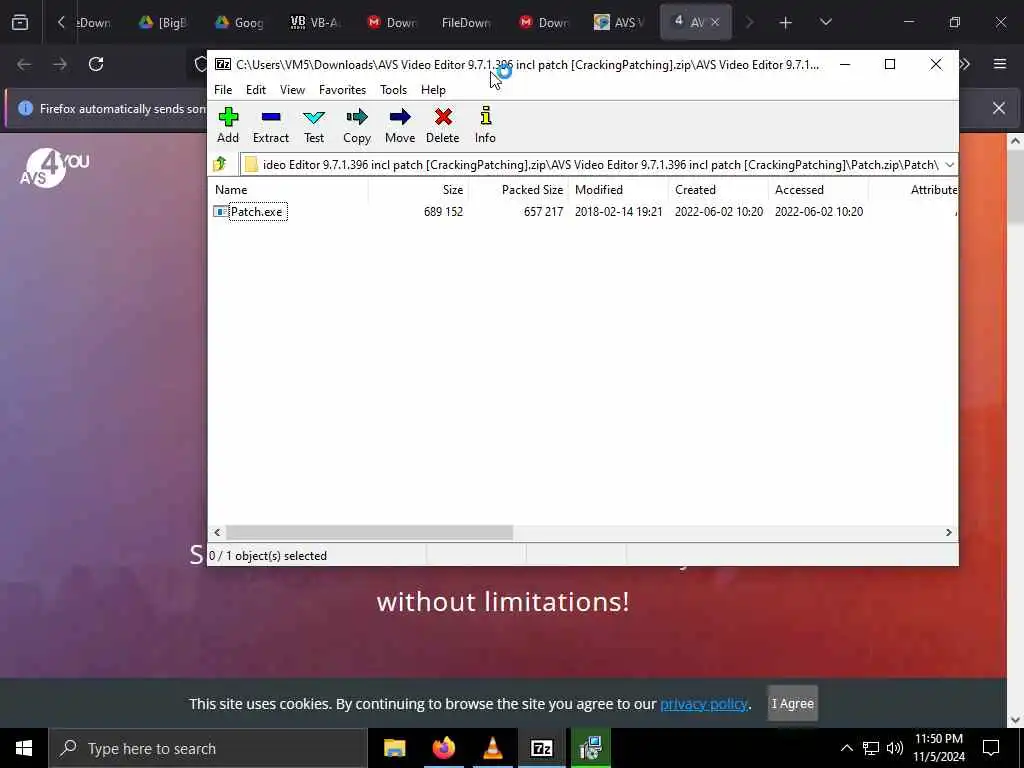The image size is (1024, 768).
Task: Switch to the VB-A browser tab
Action: click(x=316, y=23)
